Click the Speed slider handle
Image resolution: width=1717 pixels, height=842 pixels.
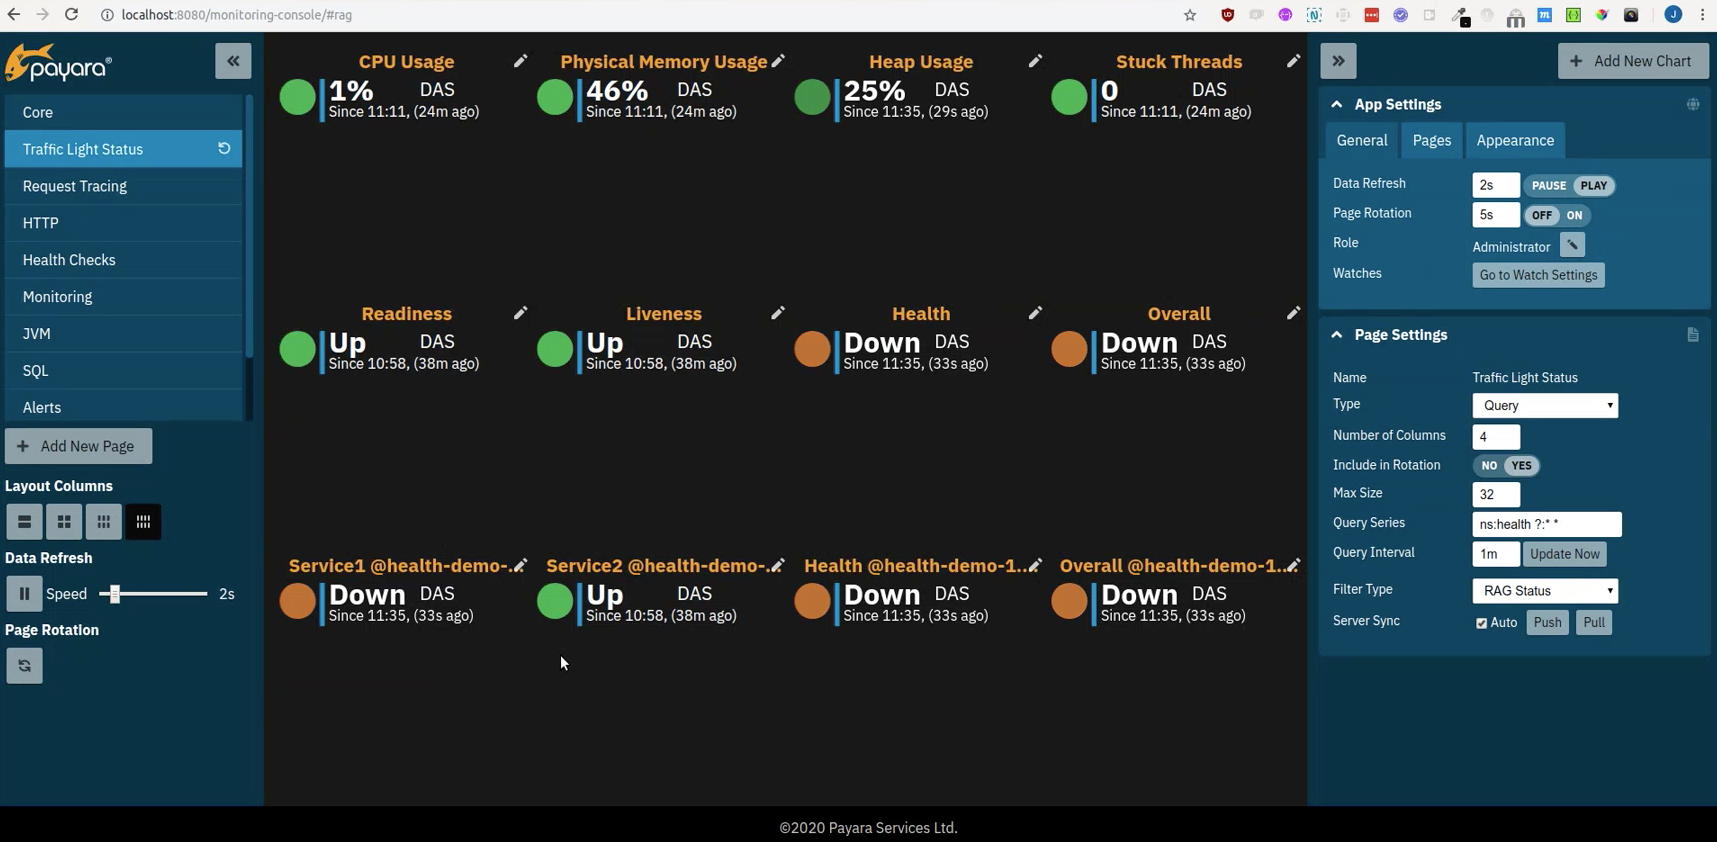(x=115, y=594)
